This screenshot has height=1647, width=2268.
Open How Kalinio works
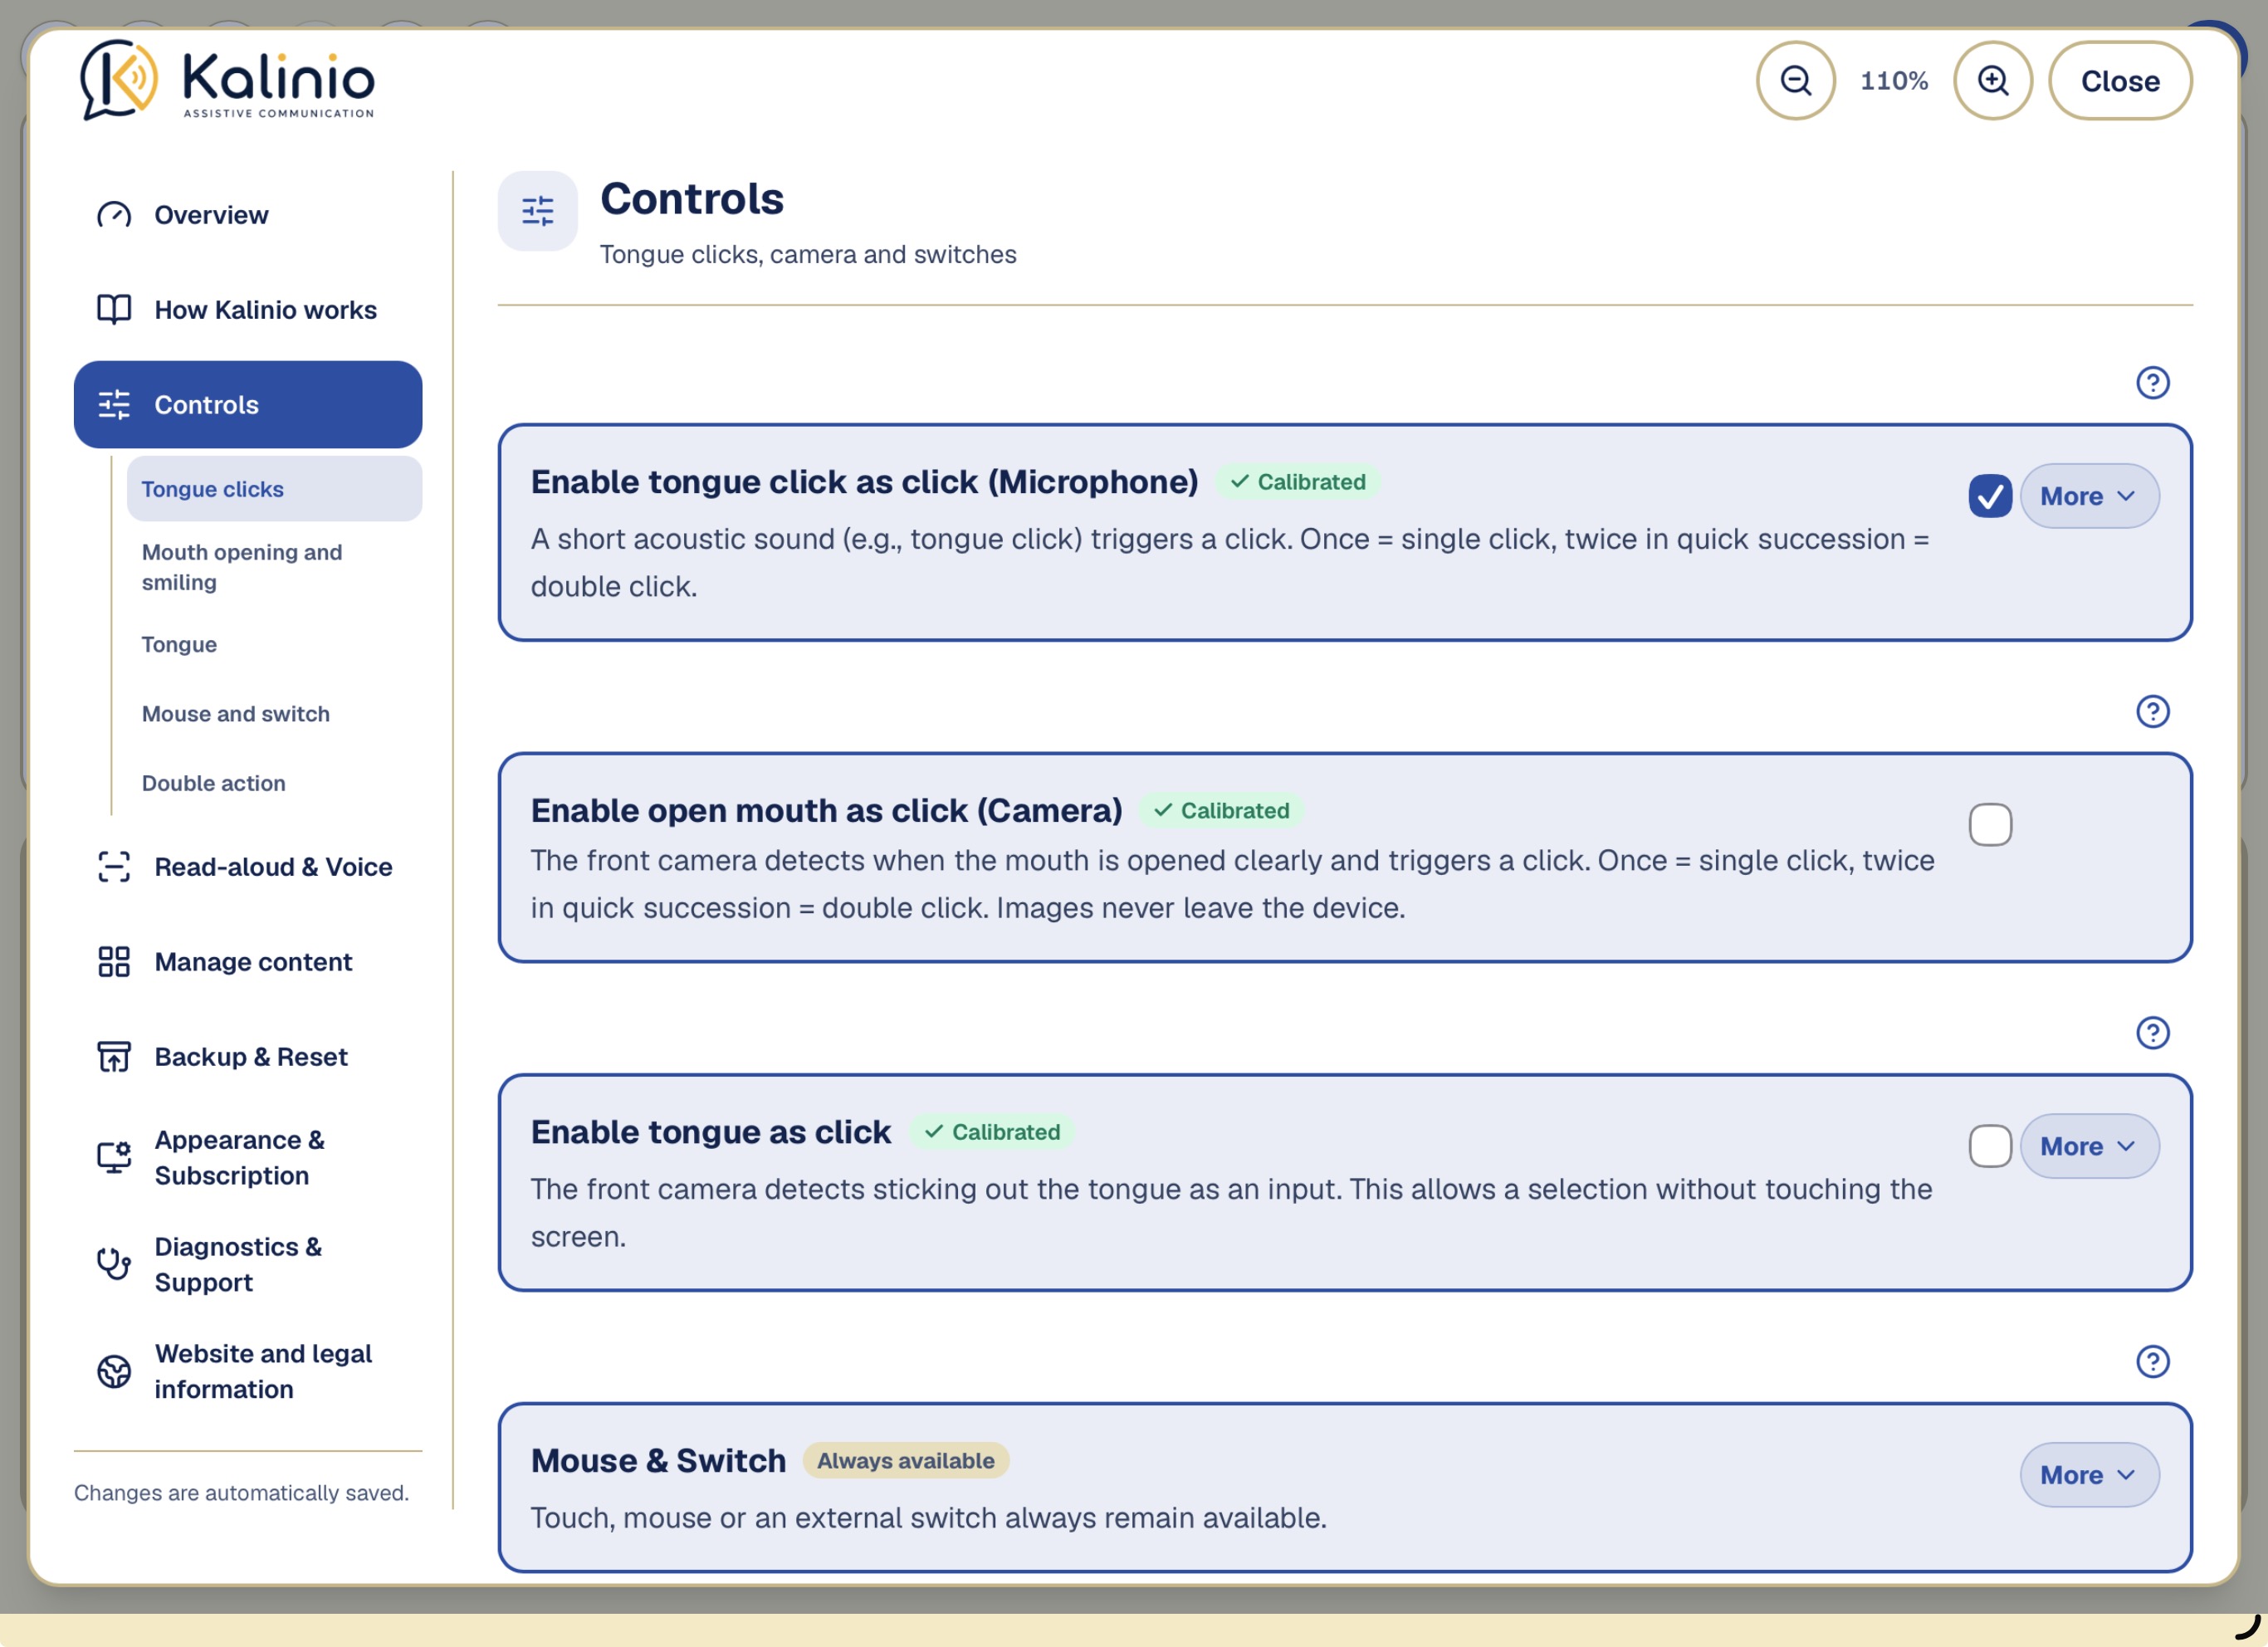coord(248,310)
